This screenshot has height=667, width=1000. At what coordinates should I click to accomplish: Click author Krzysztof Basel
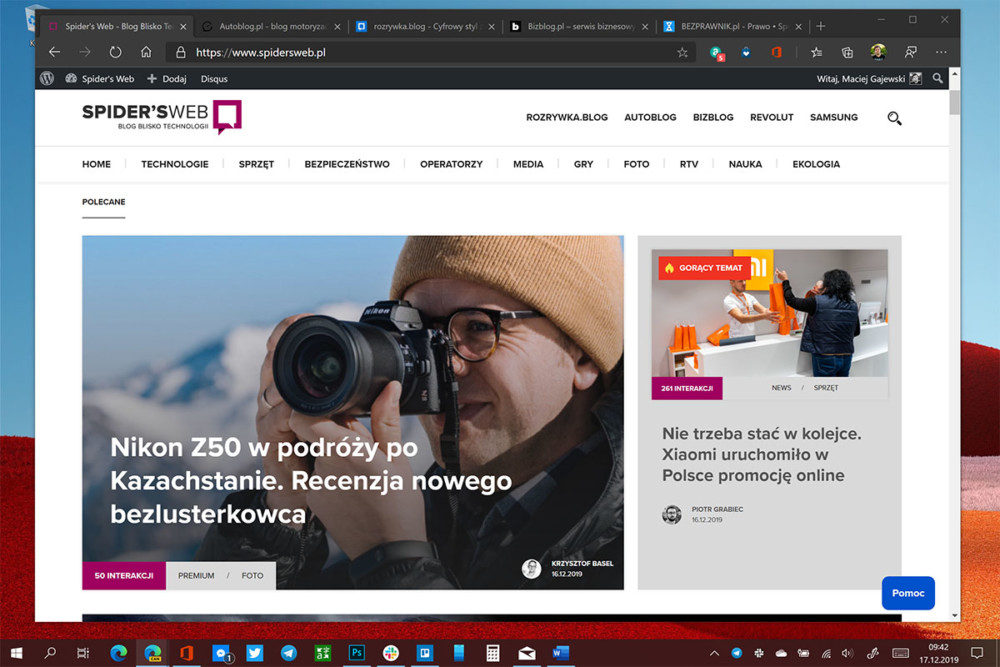[582, 564]
